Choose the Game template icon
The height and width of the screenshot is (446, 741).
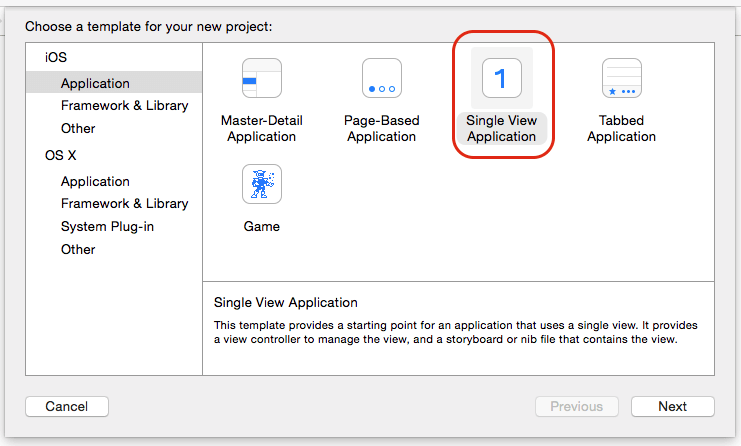point(262,184)
